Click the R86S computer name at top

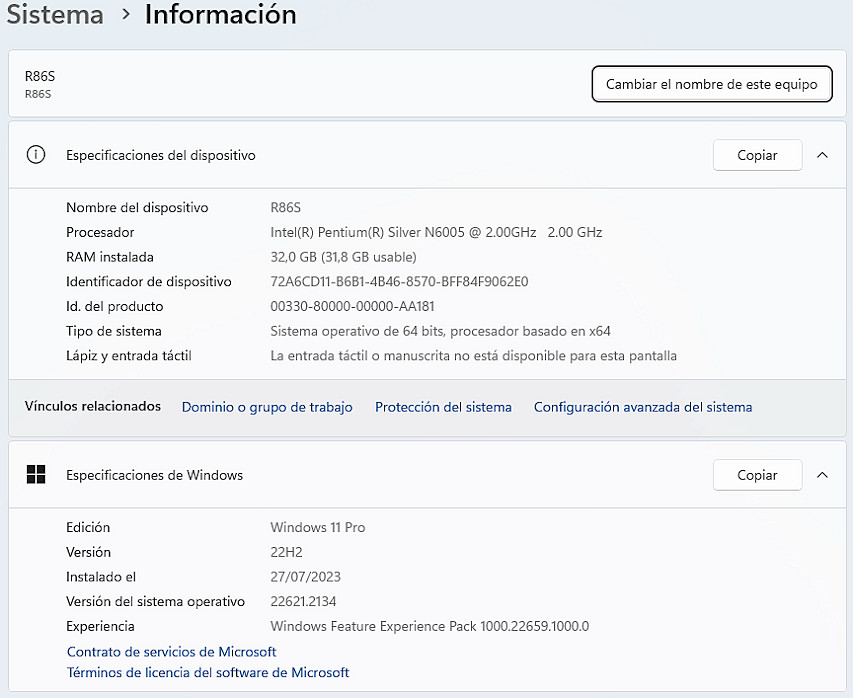40,76
